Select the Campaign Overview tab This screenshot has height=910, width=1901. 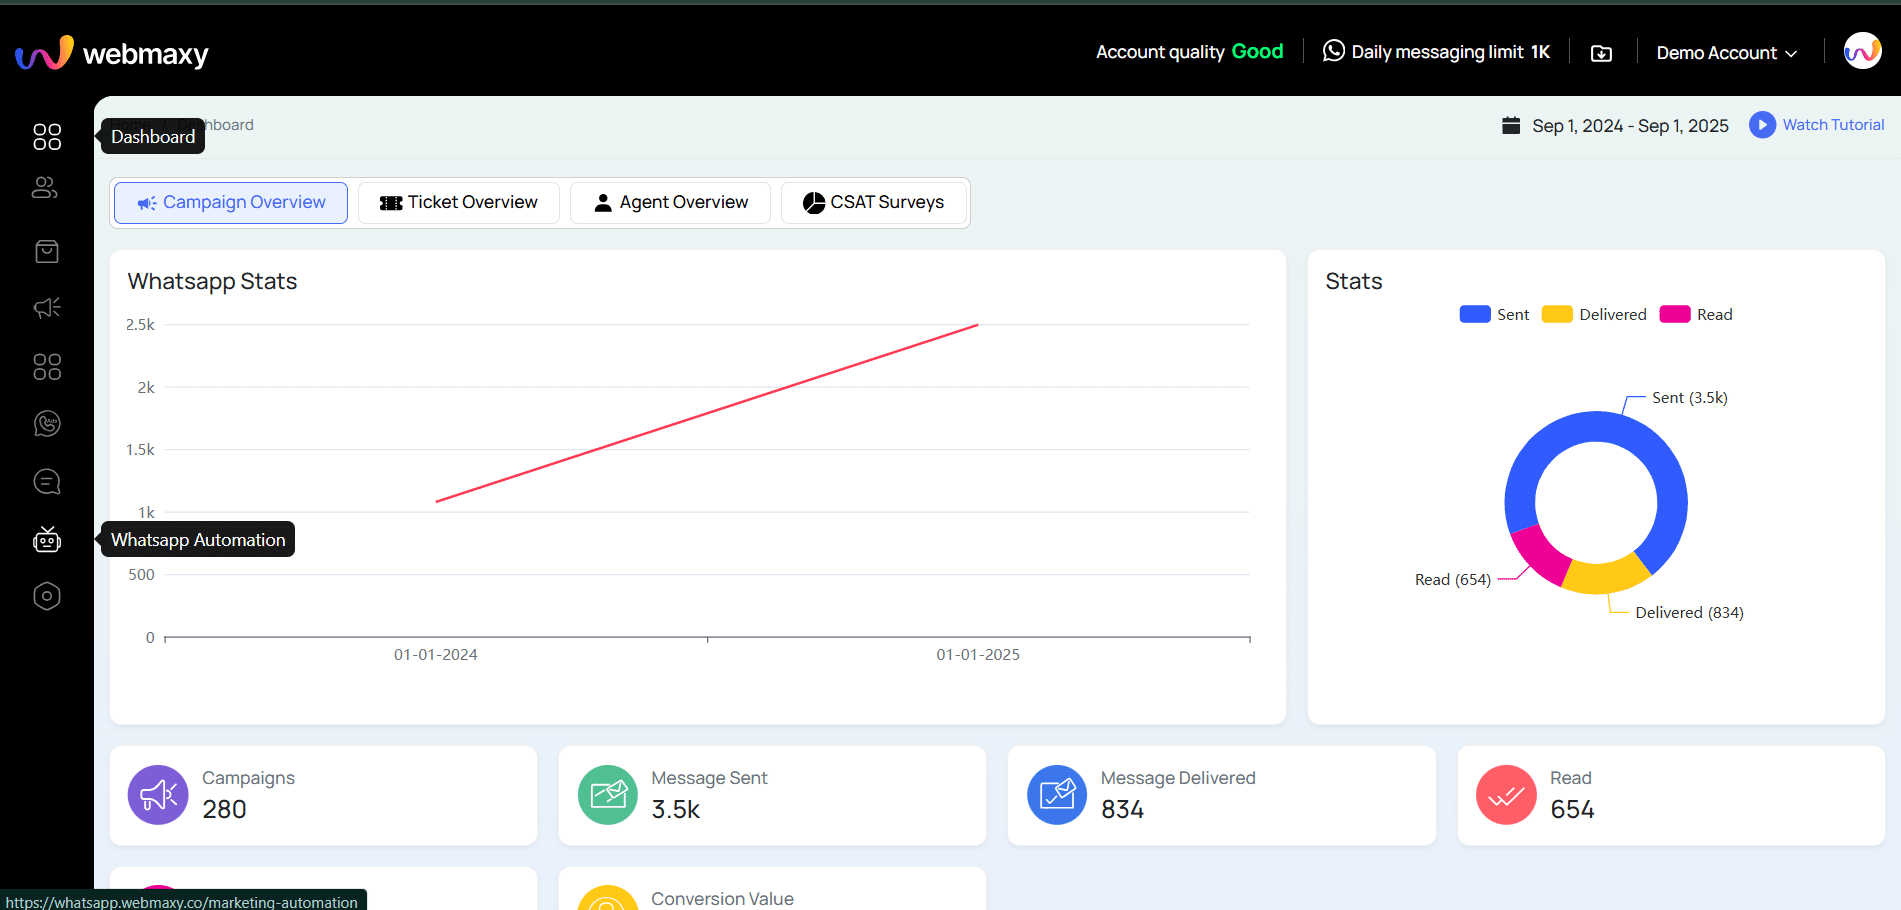pos(231,203)
